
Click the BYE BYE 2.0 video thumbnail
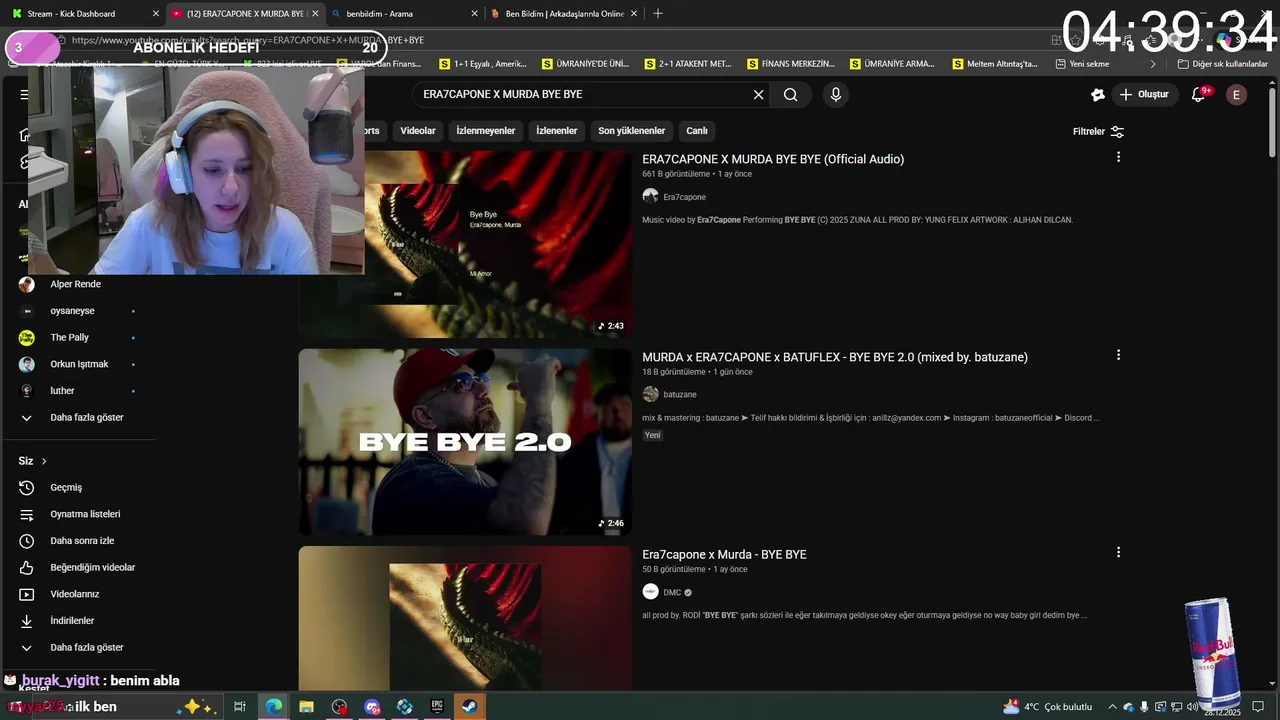click(465, 442)
